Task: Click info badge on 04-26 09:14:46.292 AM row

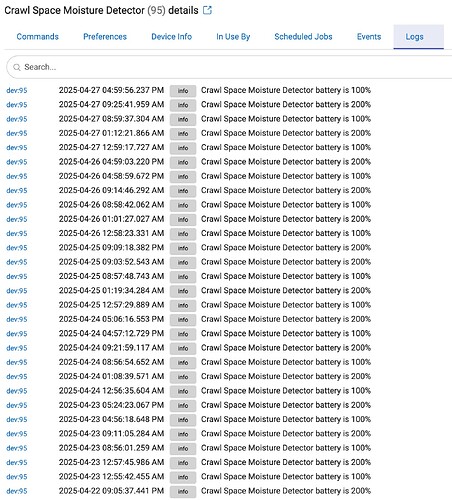Action: 183,191
